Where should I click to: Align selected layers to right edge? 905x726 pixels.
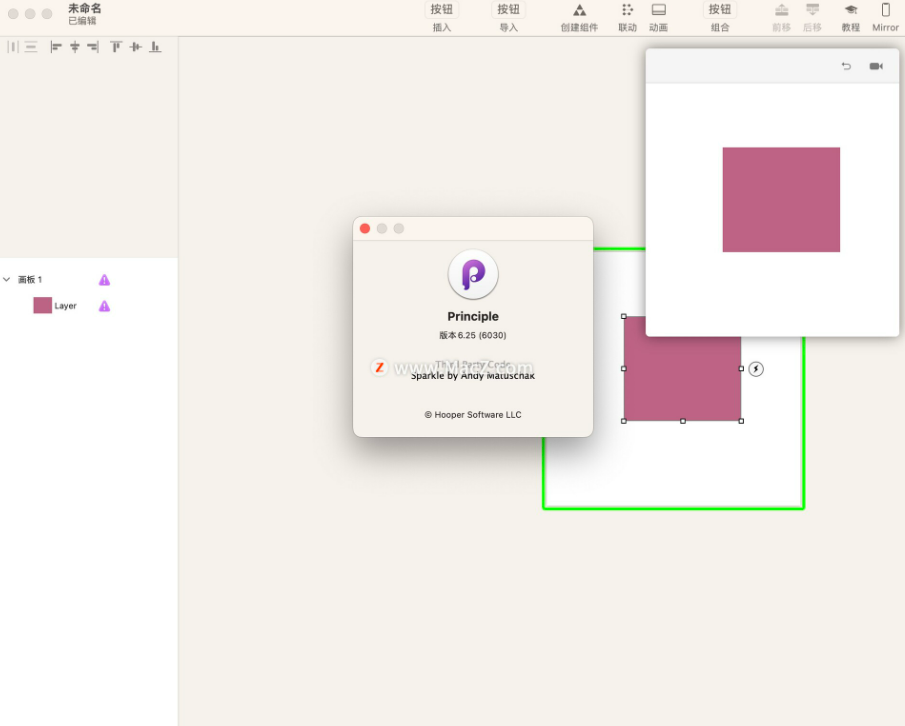point(93,47)
